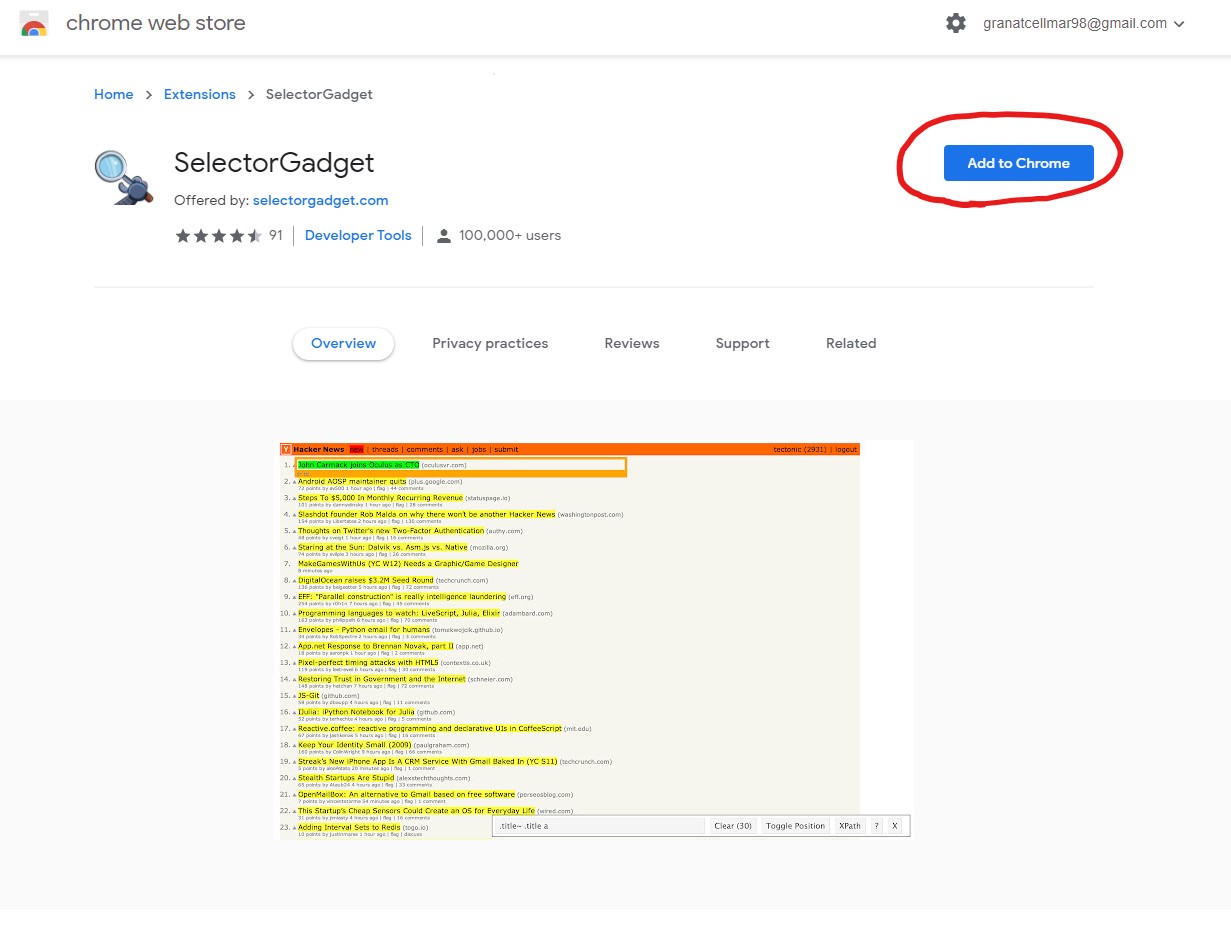Click 'Toggle Position' button in screenshot preview
This screenshot has width=1231, height=928.
click(x=795, y=826)
